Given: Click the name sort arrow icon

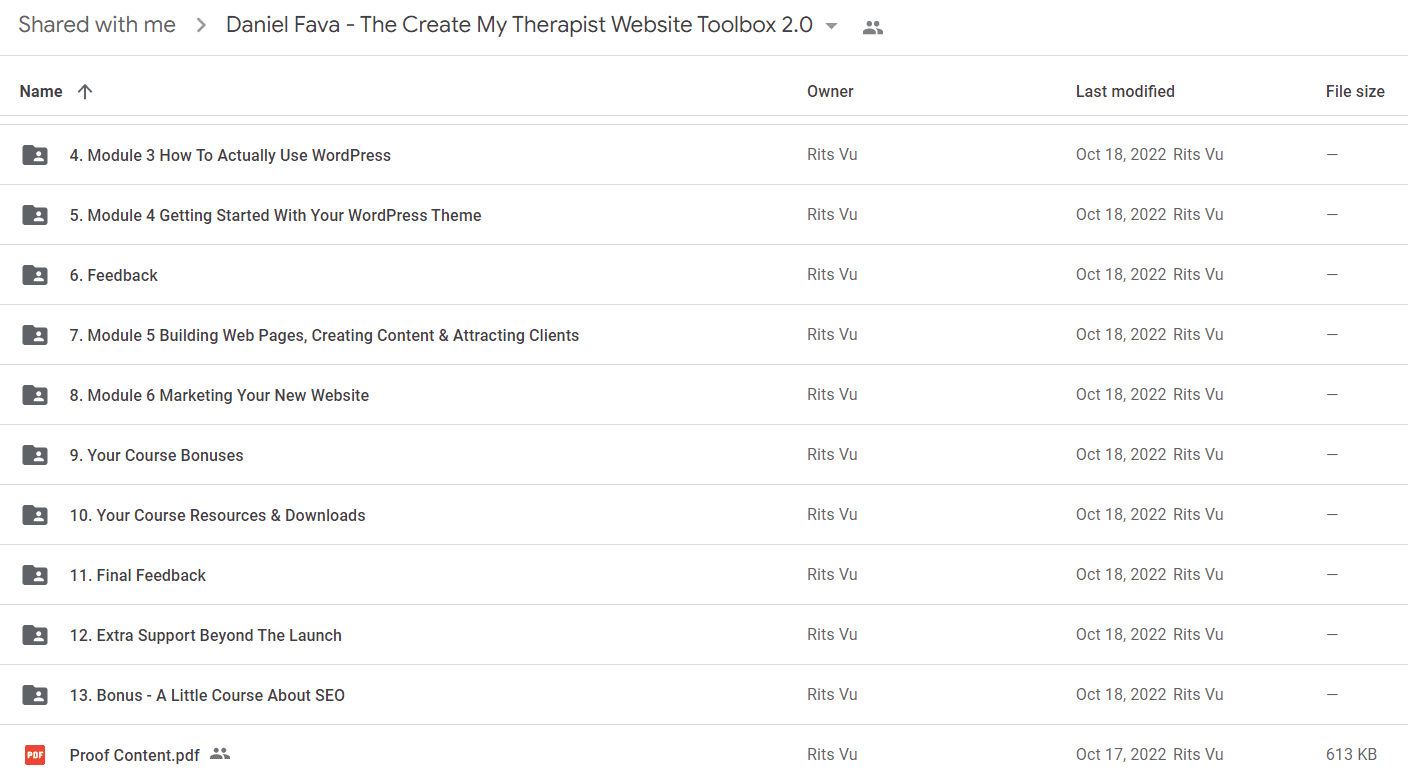Looking at the screenshot, I should (85, 91).
